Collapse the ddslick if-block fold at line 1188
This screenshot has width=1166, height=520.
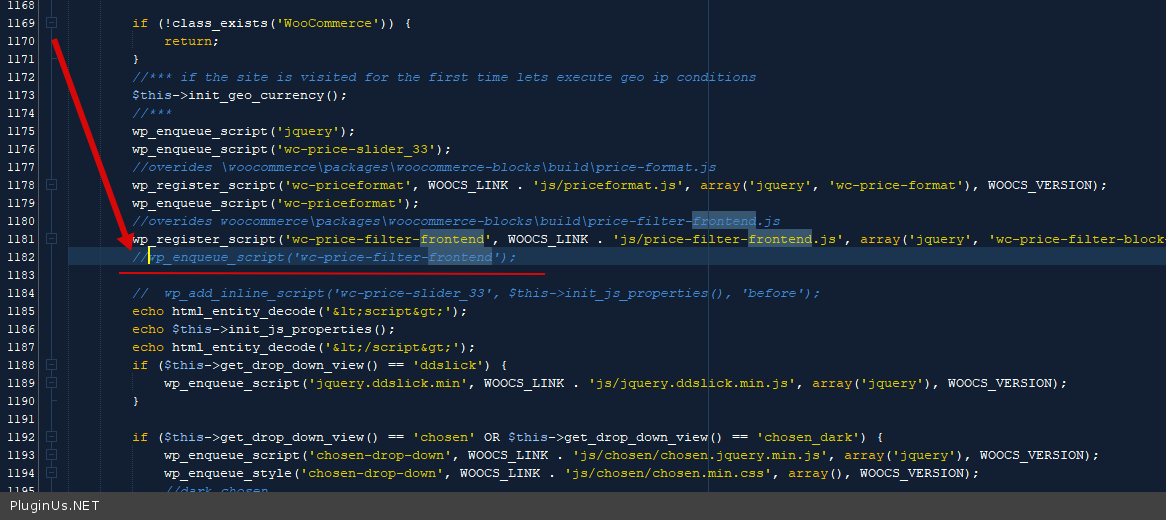[x=52, y=365]
